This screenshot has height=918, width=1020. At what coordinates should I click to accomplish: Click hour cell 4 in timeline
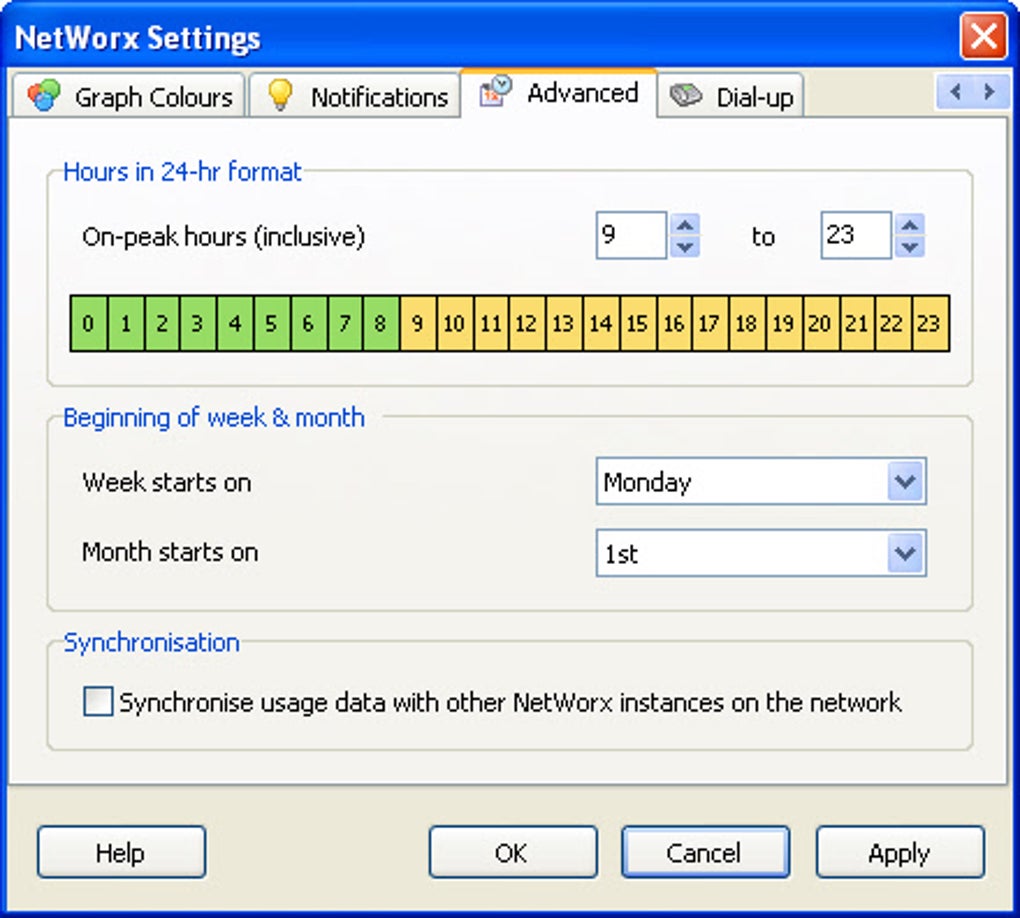235,323
